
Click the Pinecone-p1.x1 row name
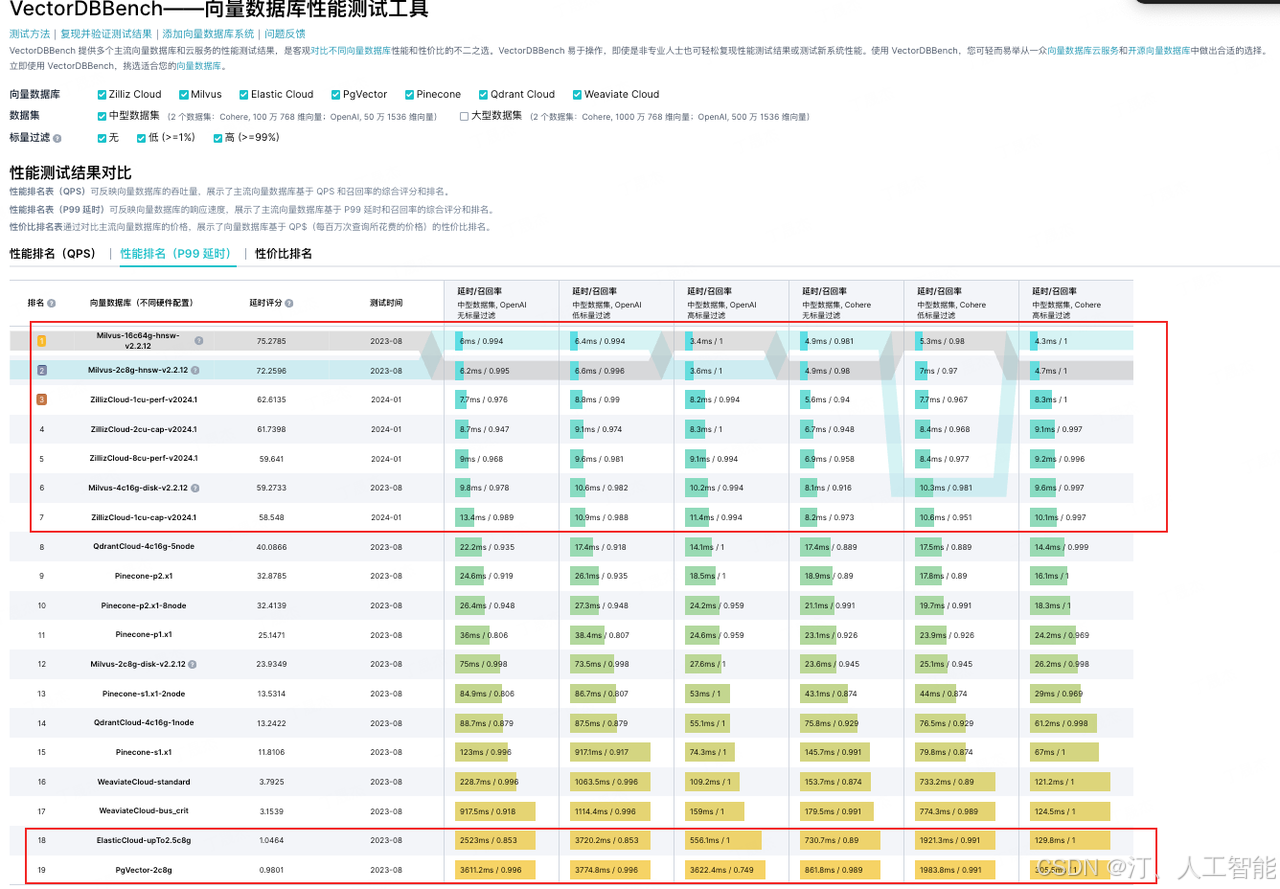(x=143, y=635)
